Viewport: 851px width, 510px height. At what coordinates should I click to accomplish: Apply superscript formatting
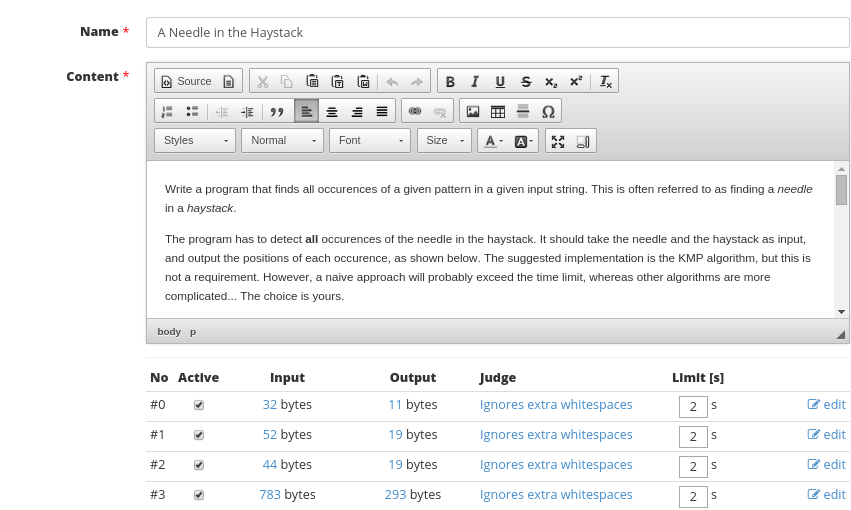pyautogui.click(x=576, y=81)
